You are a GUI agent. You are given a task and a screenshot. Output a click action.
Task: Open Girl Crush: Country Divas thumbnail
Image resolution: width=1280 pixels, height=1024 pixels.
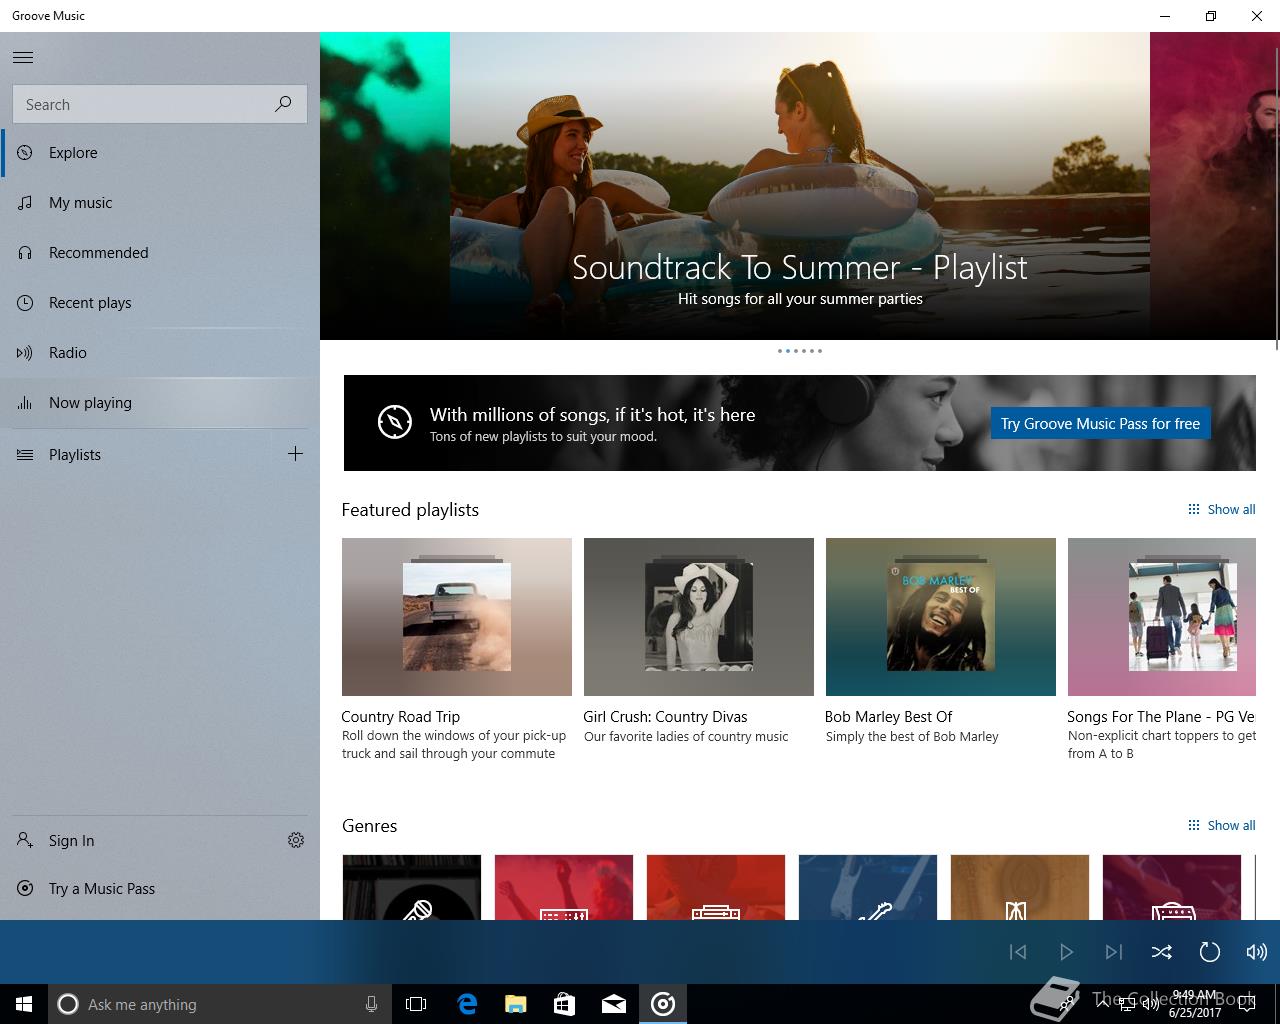tap(699, 617)
